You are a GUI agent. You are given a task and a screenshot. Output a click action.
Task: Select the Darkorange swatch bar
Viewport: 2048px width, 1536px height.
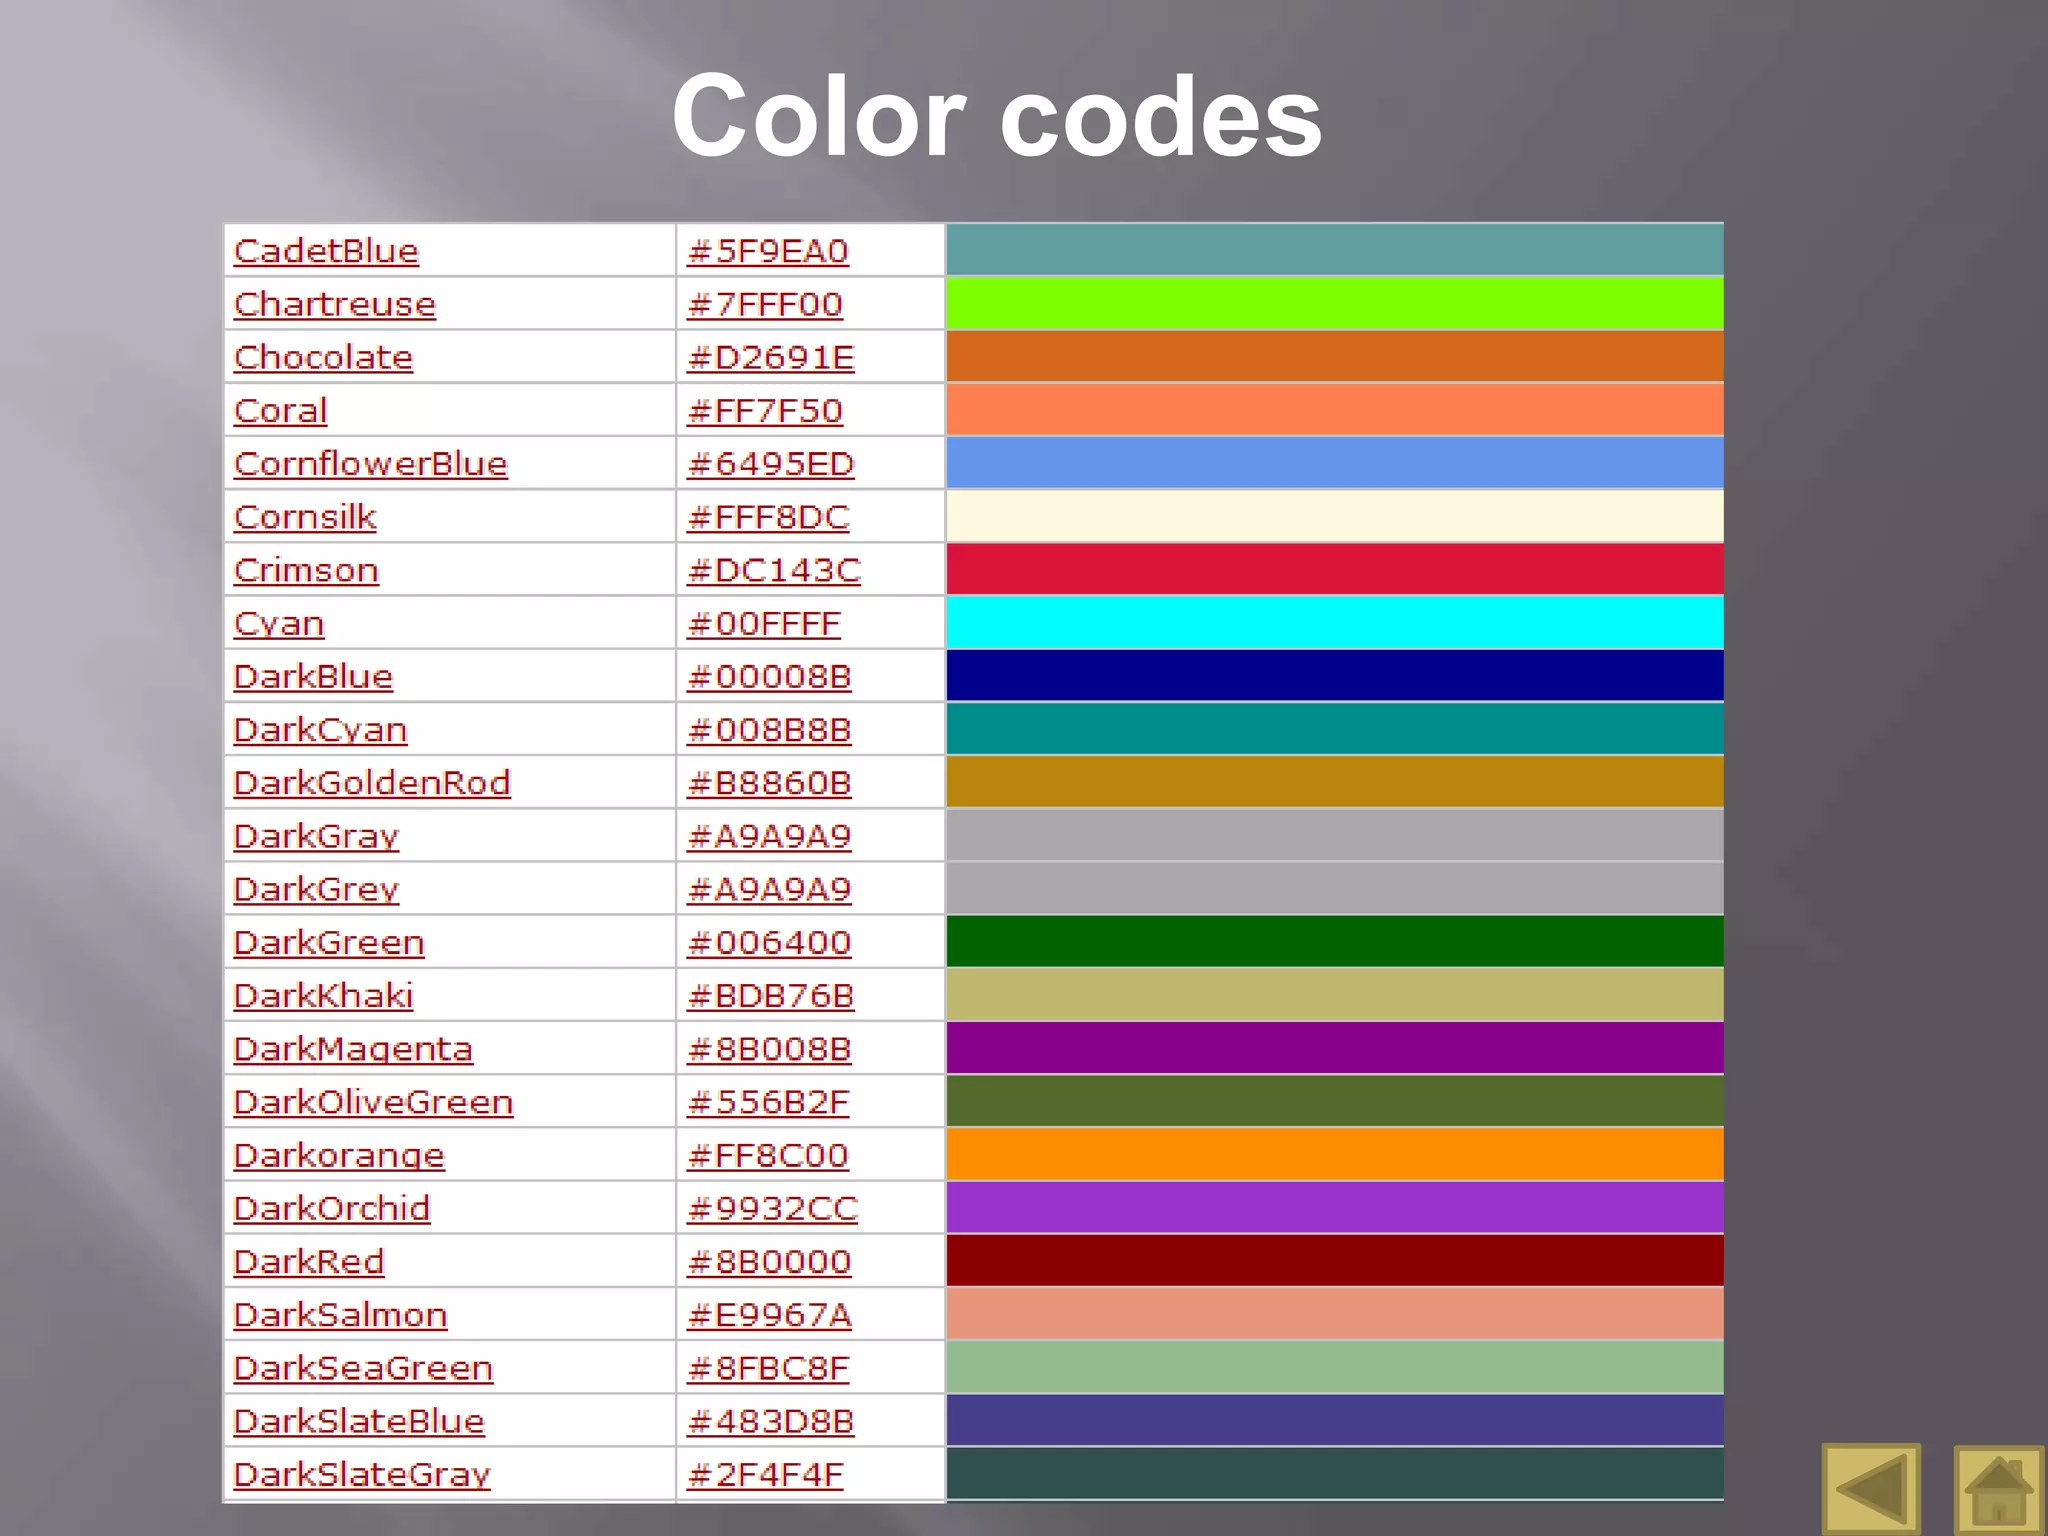1335,1155
